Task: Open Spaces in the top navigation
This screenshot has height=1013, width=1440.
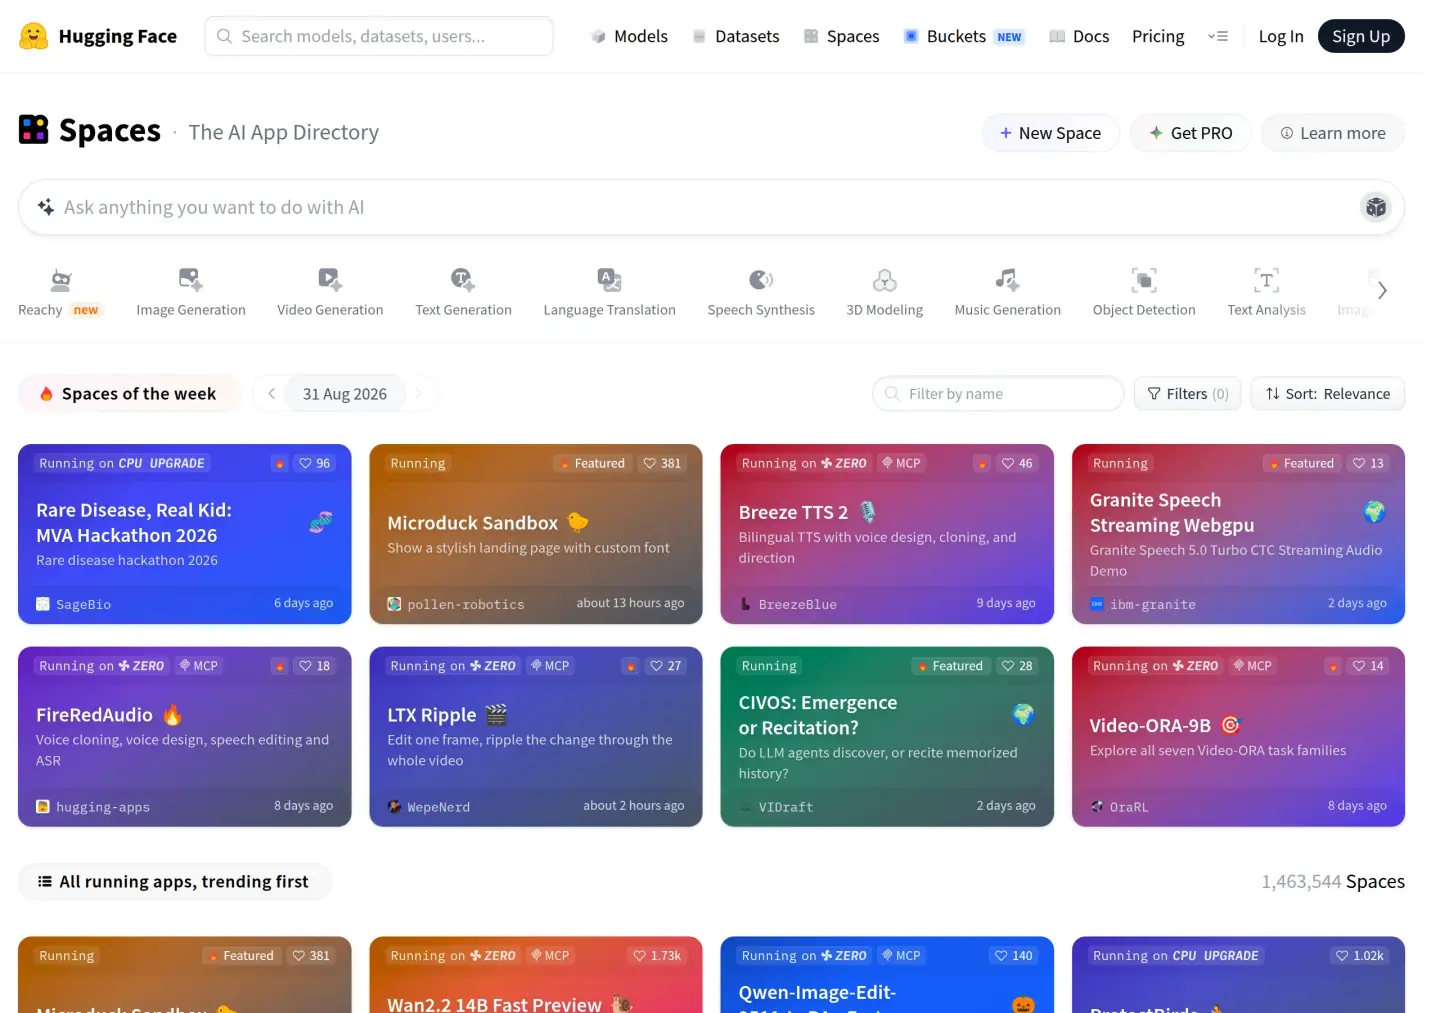Action: pyautogui.click(x=842, y=36)
